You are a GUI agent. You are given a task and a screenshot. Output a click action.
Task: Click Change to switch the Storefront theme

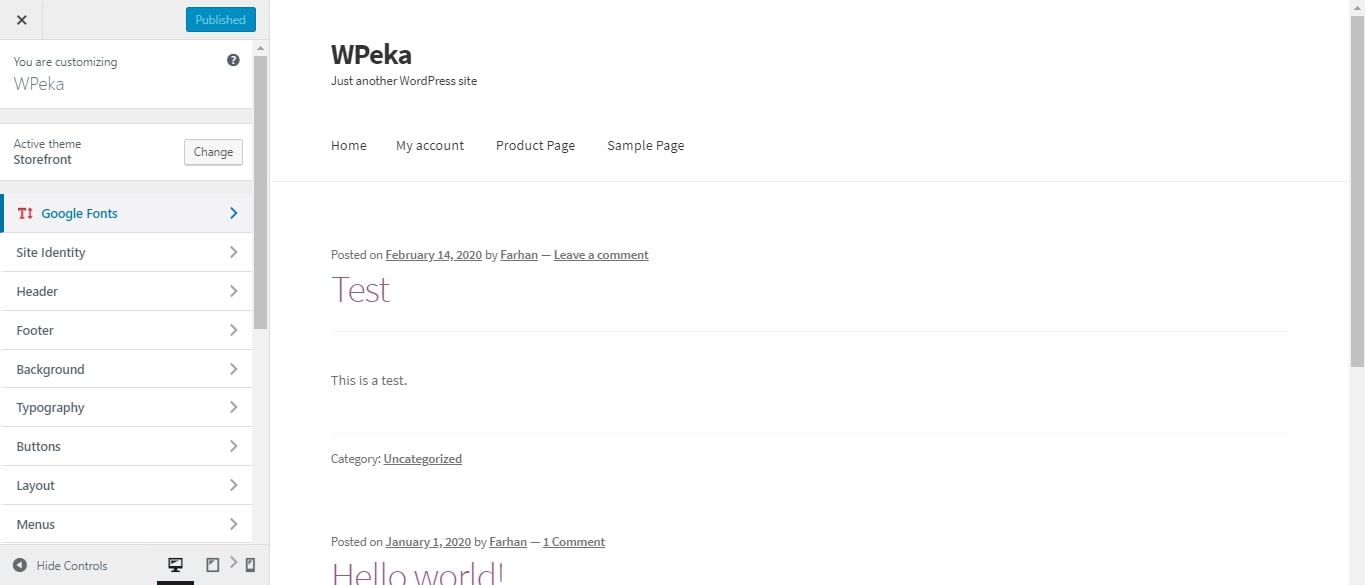pos(213,152)
